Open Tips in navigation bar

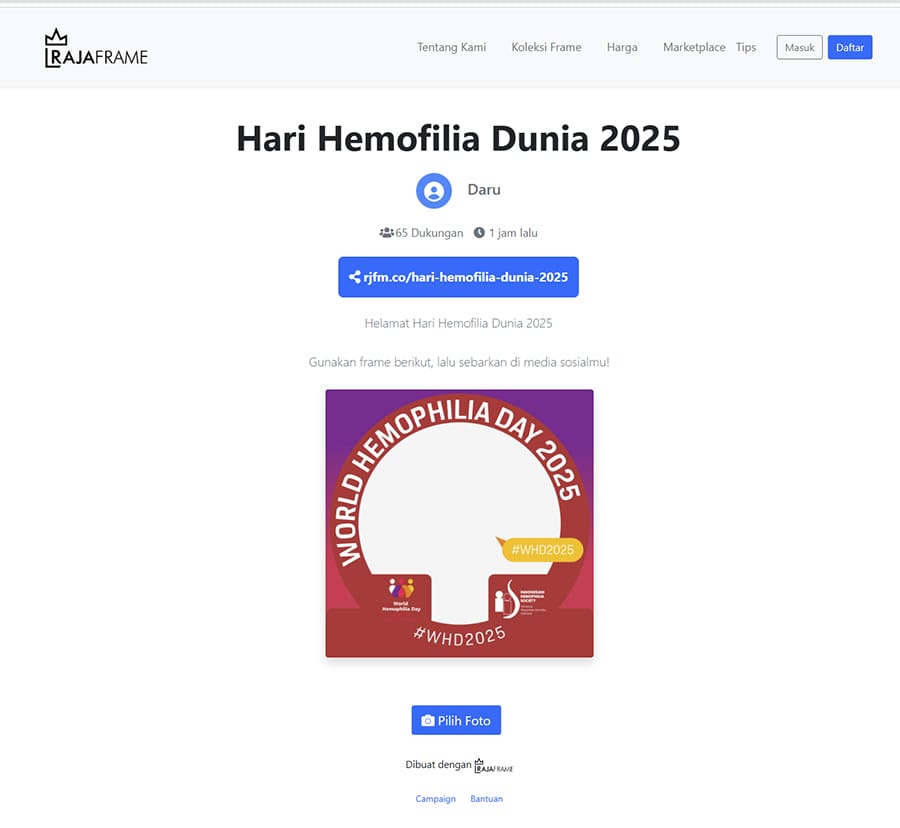pos(746,47)
